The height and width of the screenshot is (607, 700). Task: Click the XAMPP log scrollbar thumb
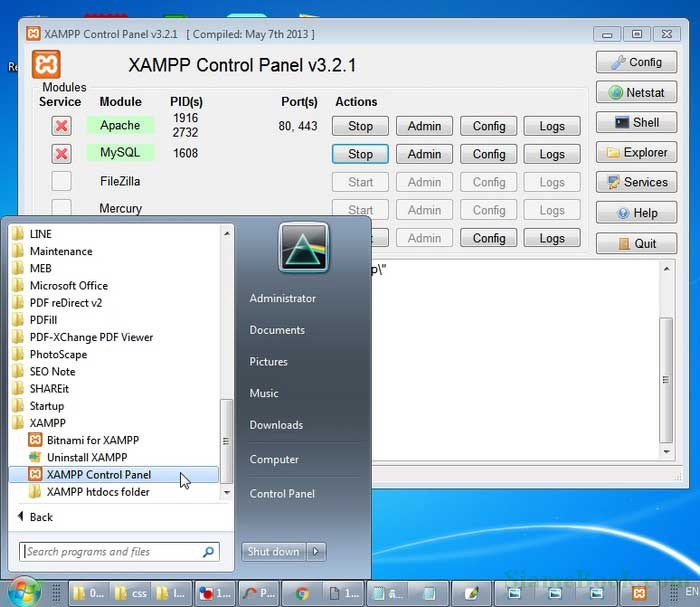coord(666,380)
